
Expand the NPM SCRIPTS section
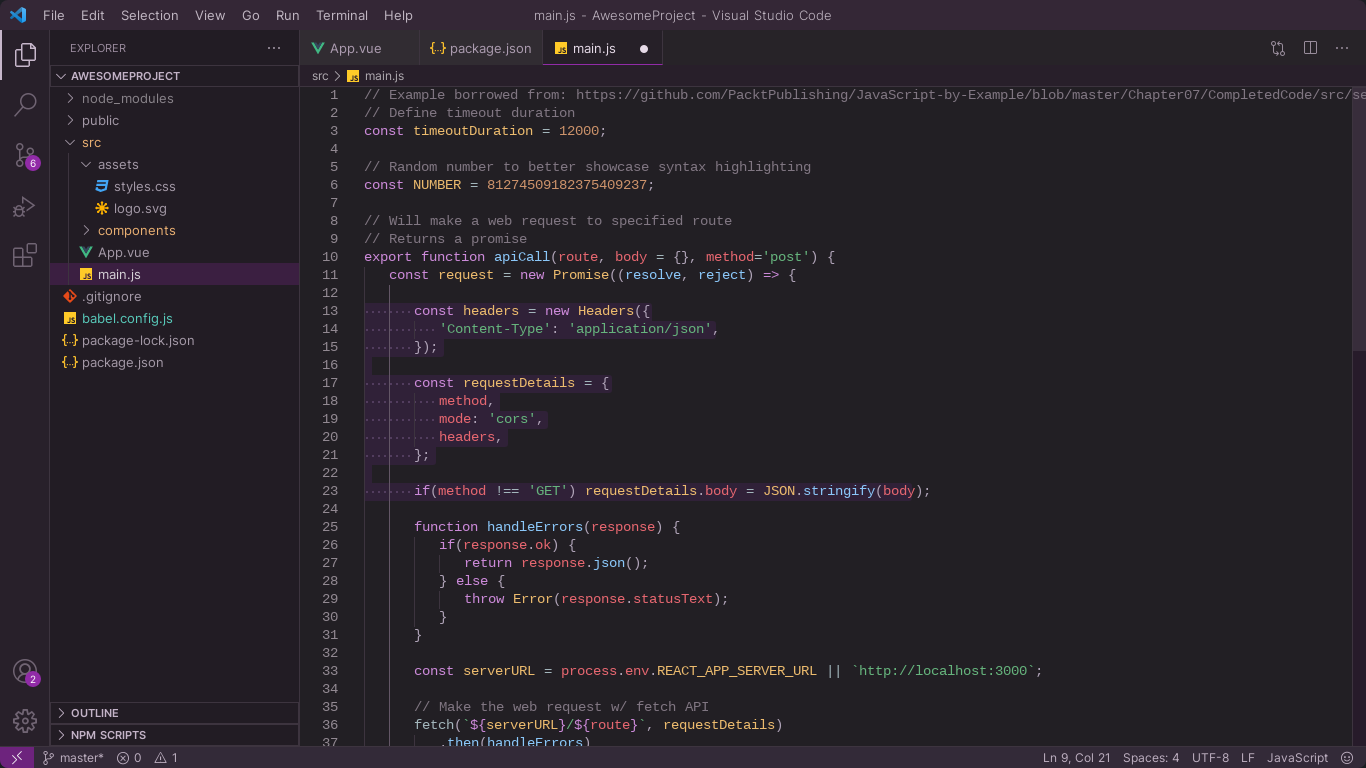coord(174,735)
